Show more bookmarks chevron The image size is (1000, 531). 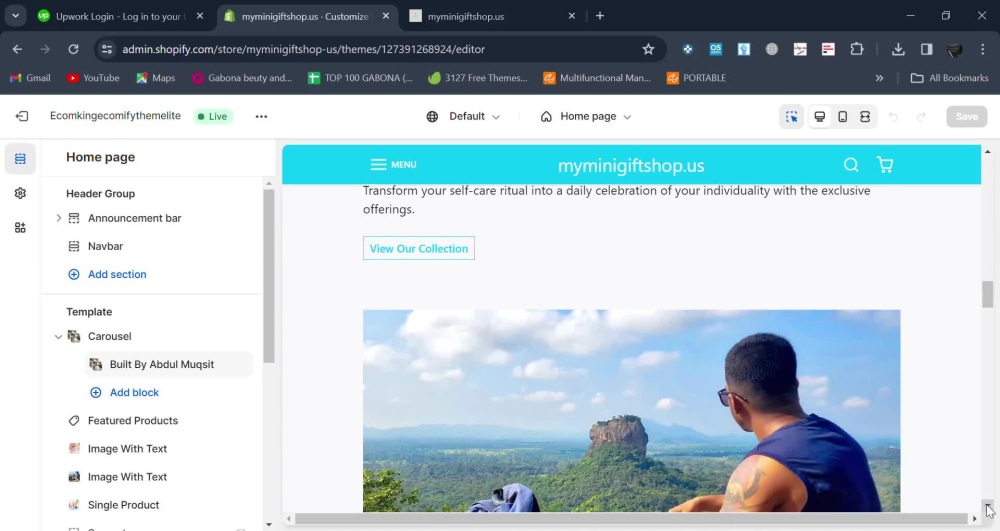(x=879, y=78)
